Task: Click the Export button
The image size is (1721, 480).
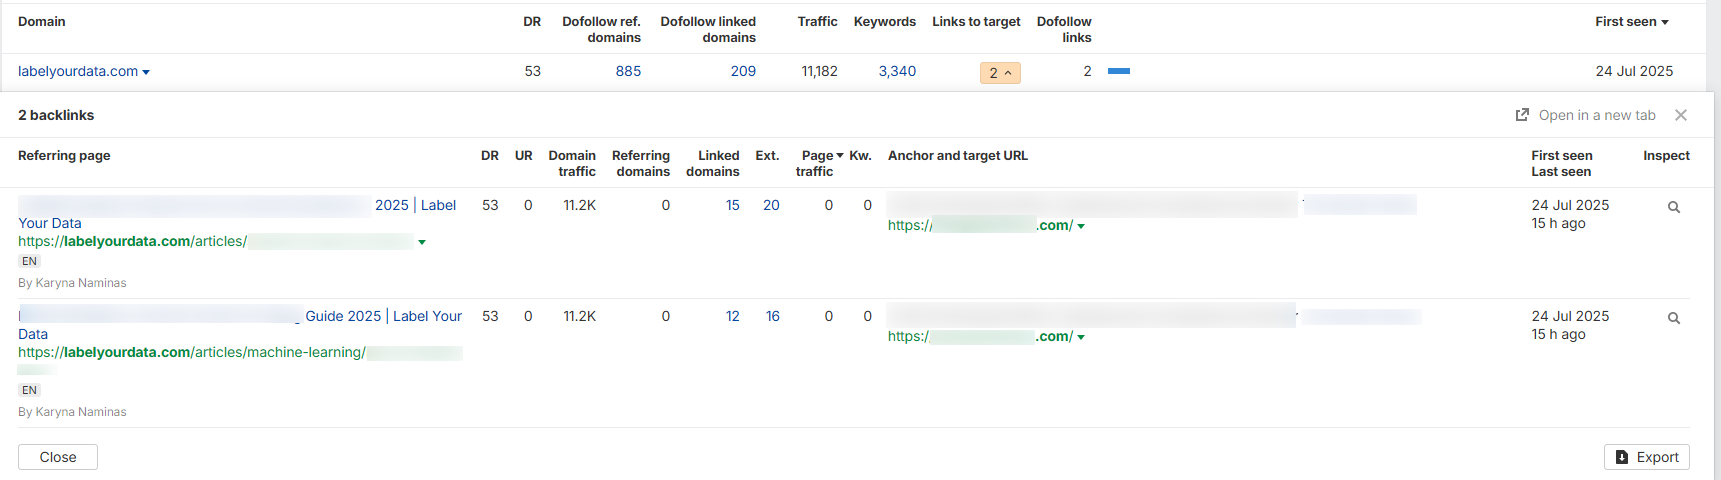Action: click(1647, 457)
